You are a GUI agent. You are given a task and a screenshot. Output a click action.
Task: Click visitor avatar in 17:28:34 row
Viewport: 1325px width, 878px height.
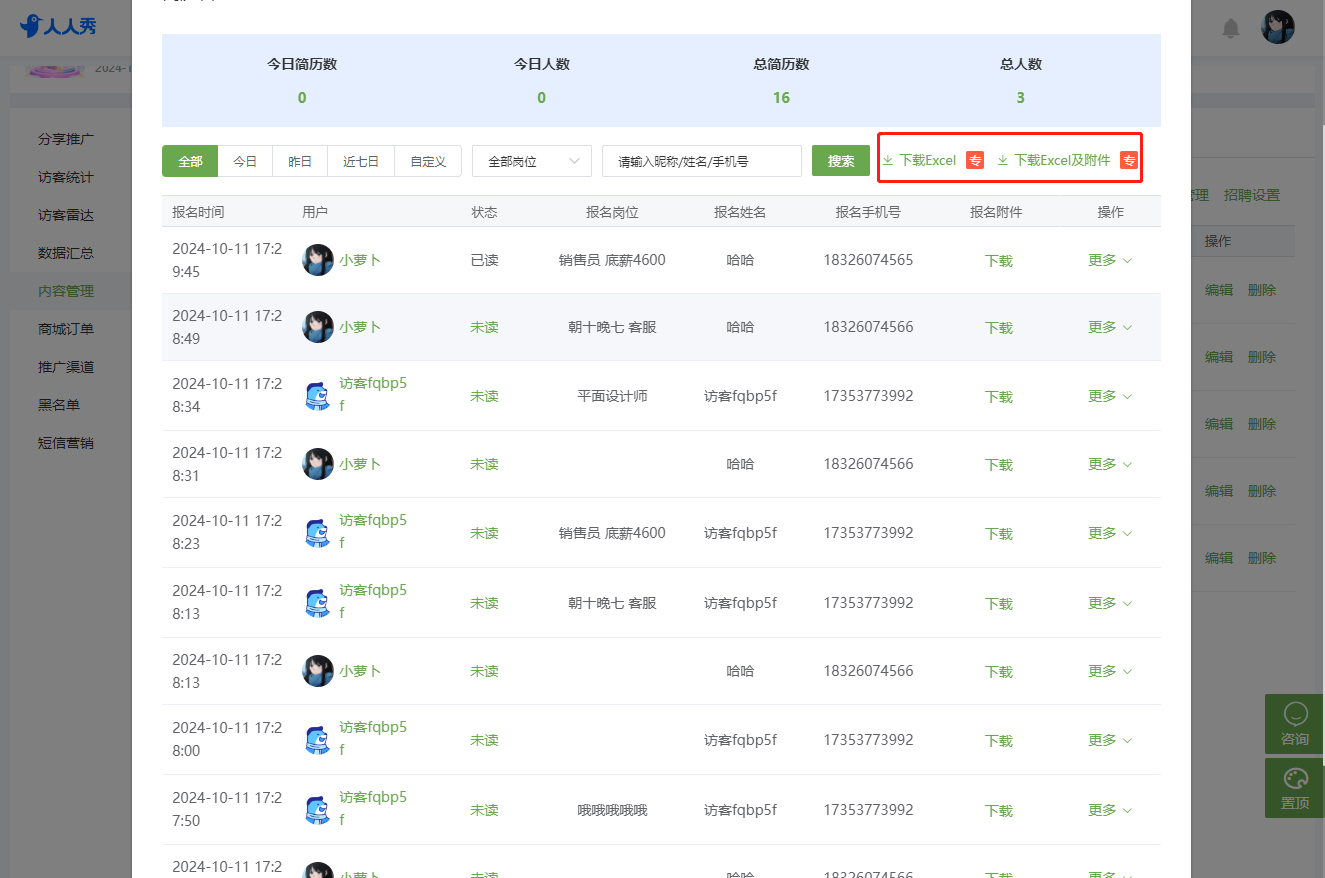click(318, 396)
